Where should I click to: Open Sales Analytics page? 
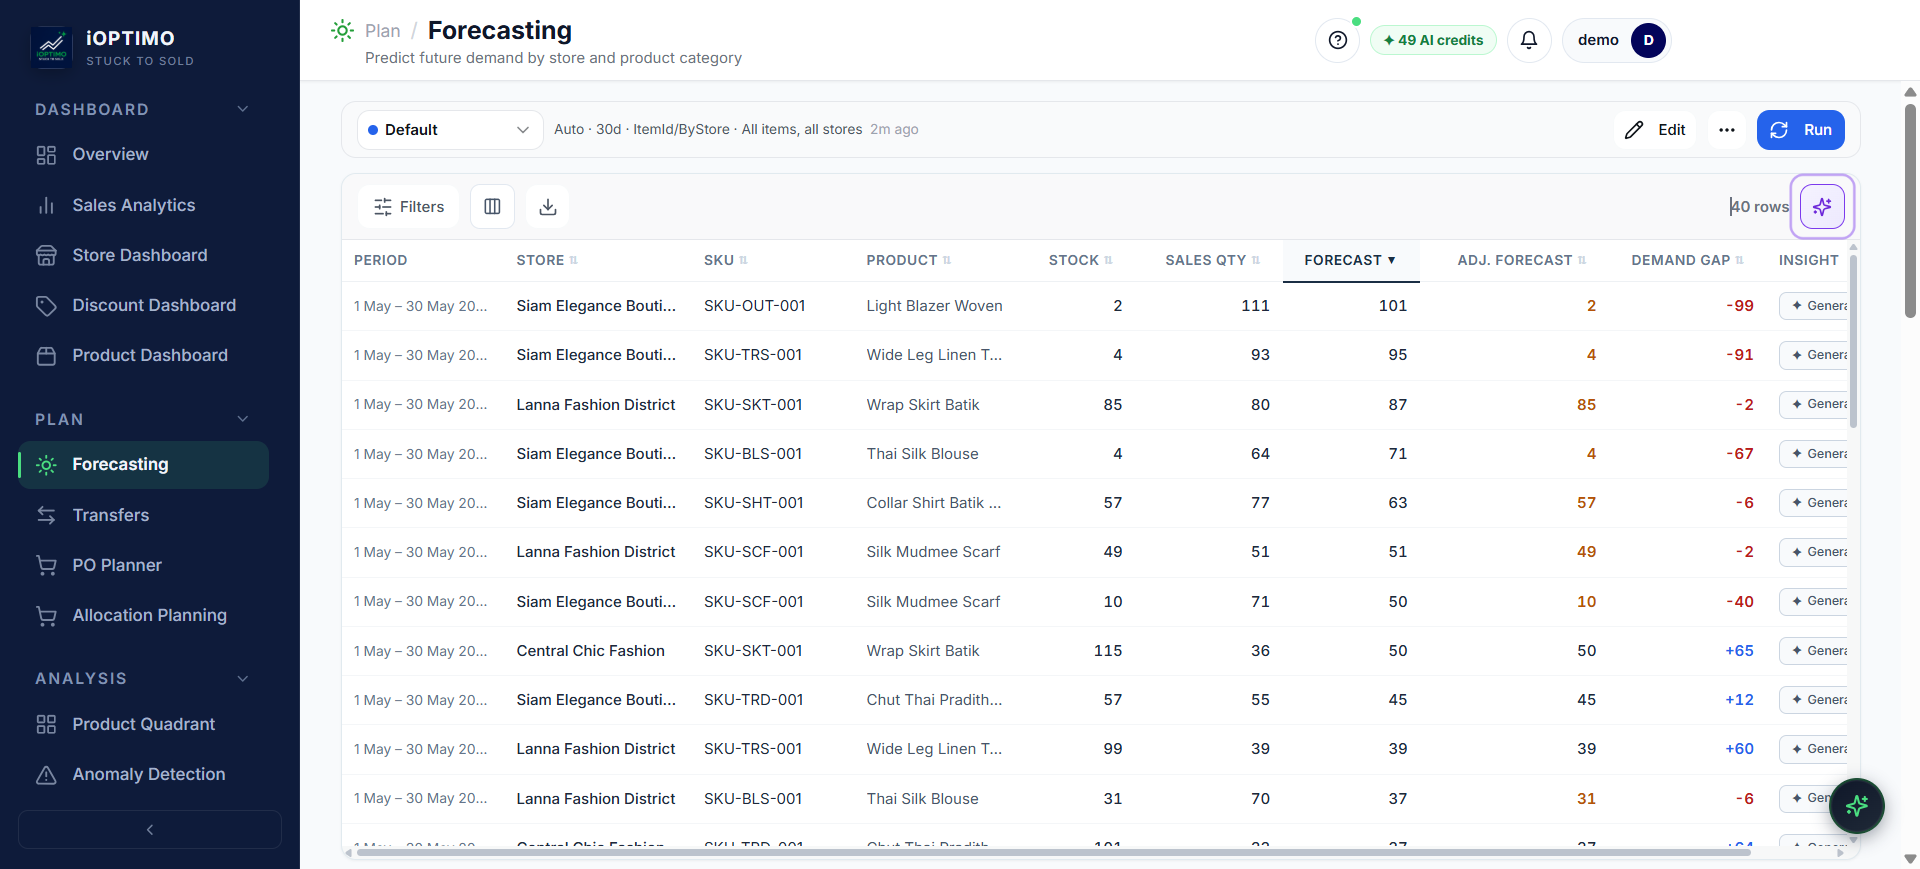[x=143, y=205]
